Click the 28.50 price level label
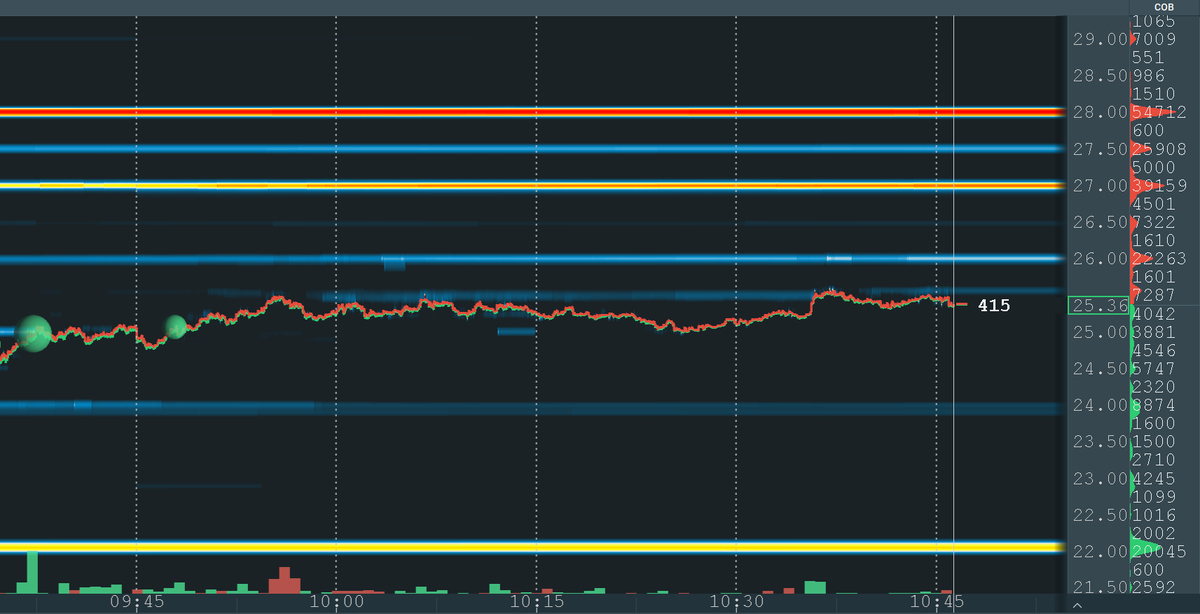Image resolution: width=1200 pixels, height=614 pixels. (1100, 76)
